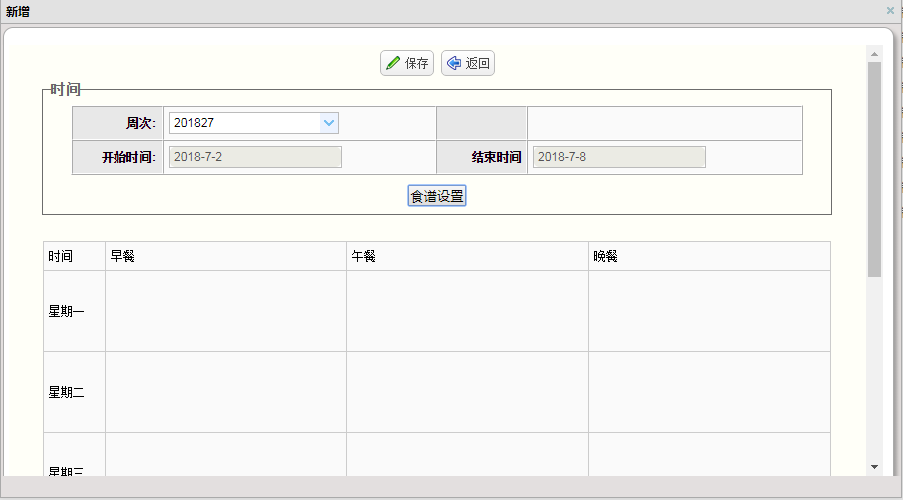Screen dimensions: 903x500
Task: Open 食谱设置 recipe settings
Action: point(437,196)
